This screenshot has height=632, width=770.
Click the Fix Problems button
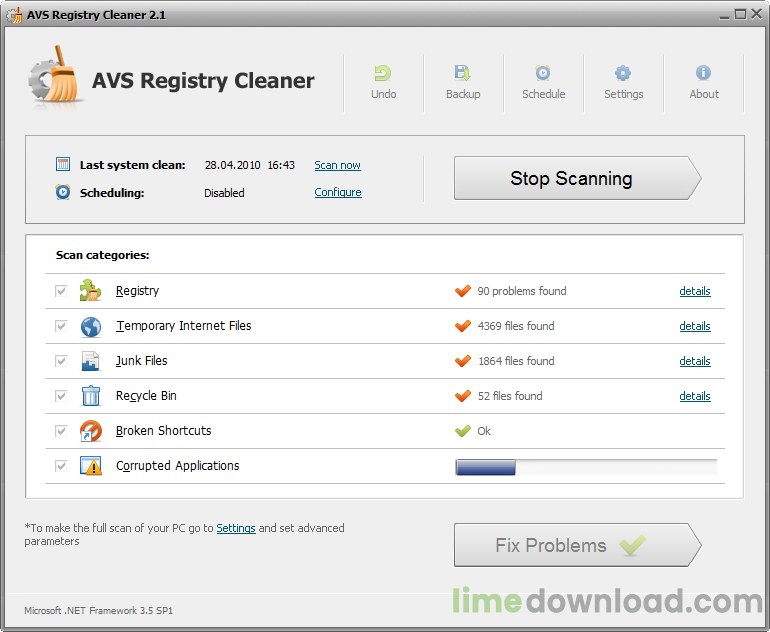pyautogui.click(x=577, y=545)
